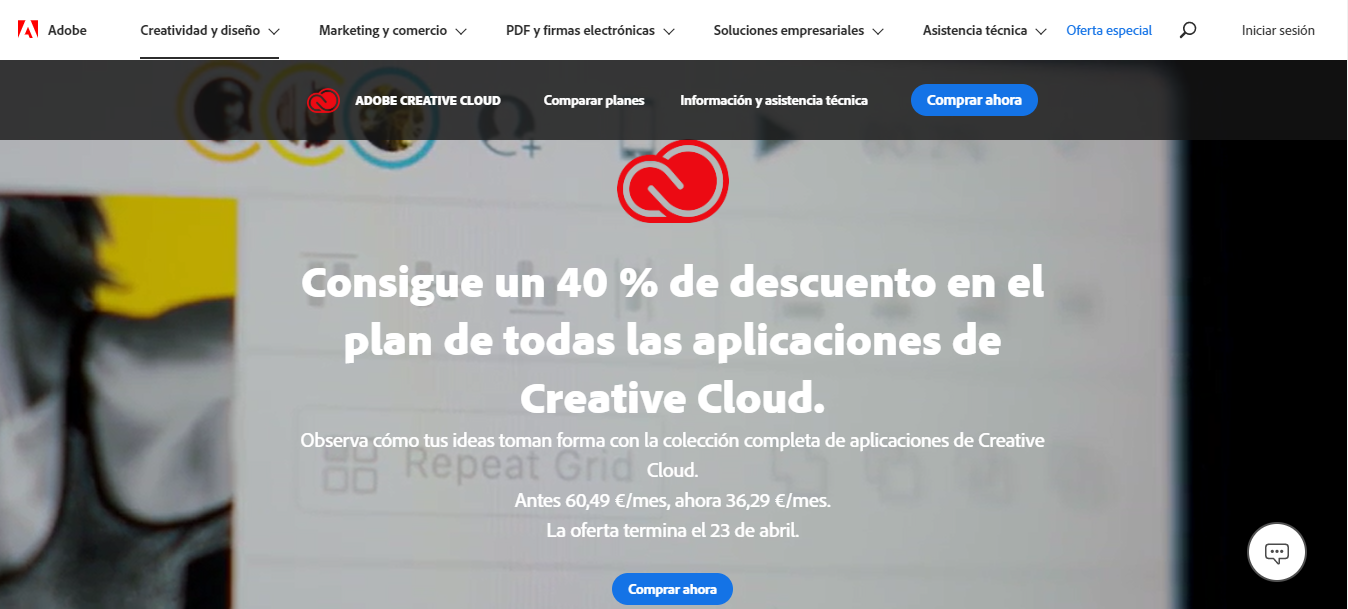The width and height of the screenshot is (1348, 609).
Task: Open the Oferta especial link
Action: (x=1109, y=30)
